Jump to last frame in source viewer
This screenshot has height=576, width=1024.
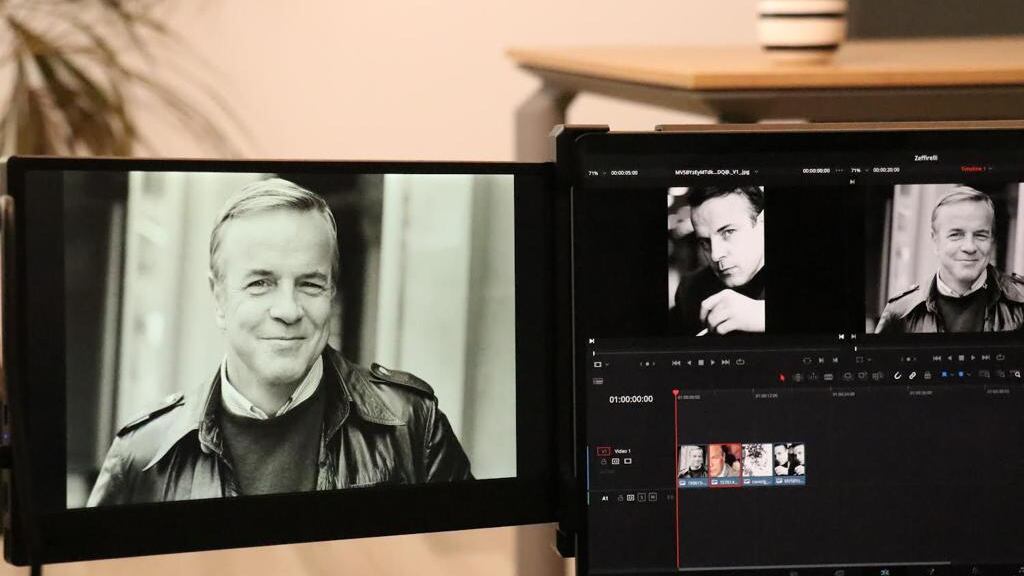pyautogui.click(x=726, y=362)
